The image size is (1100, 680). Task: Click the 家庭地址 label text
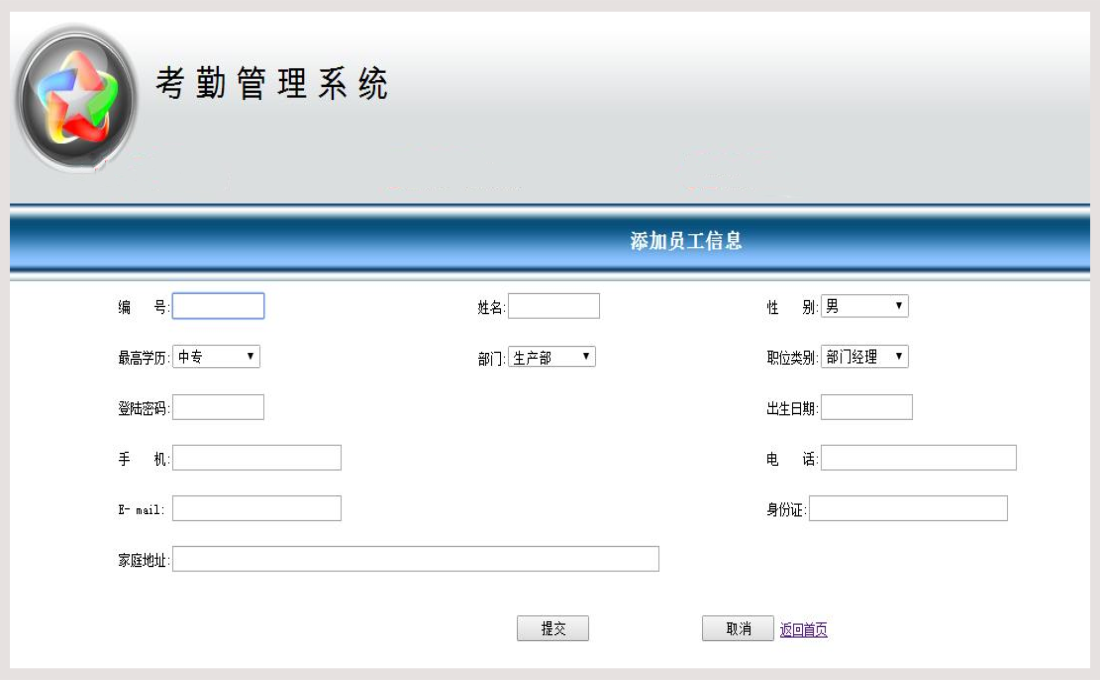(x=142, y=560)
